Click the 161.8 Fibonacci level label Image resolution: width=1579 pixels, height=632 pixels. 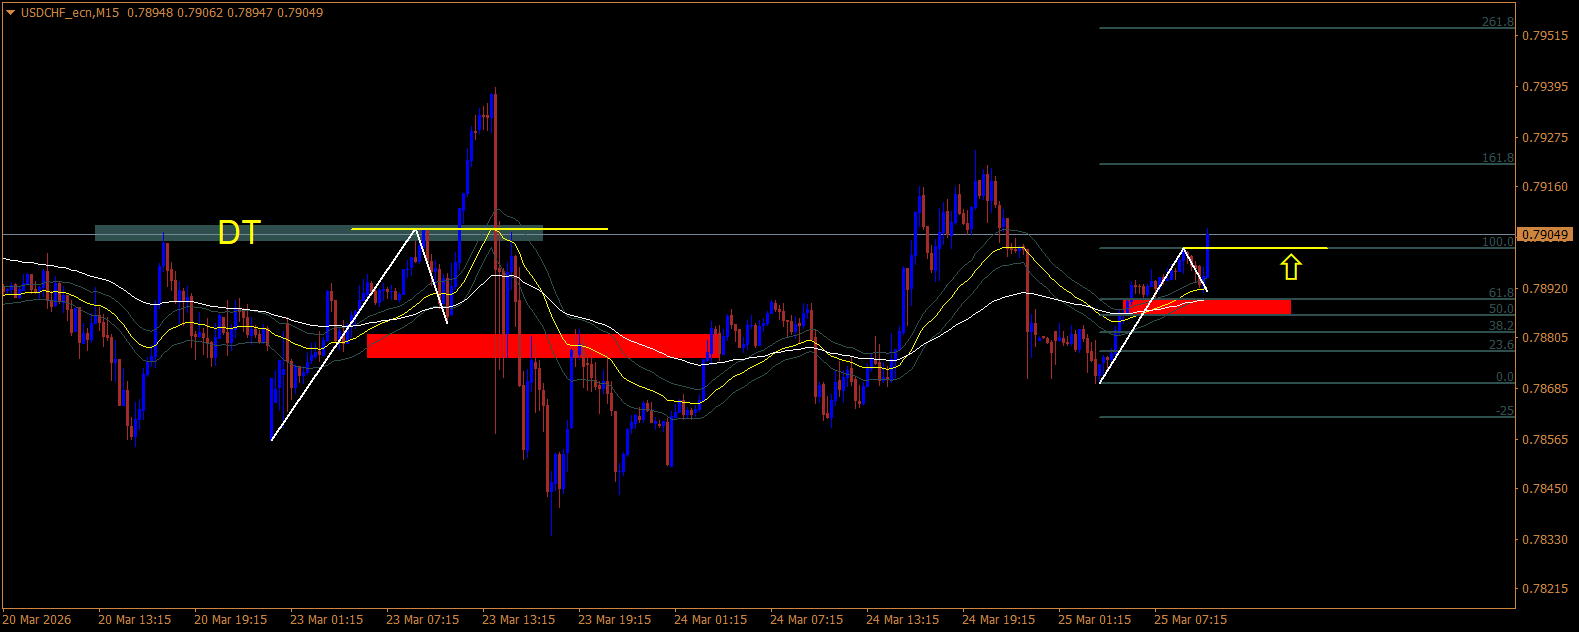click(x=1498, y=158)
